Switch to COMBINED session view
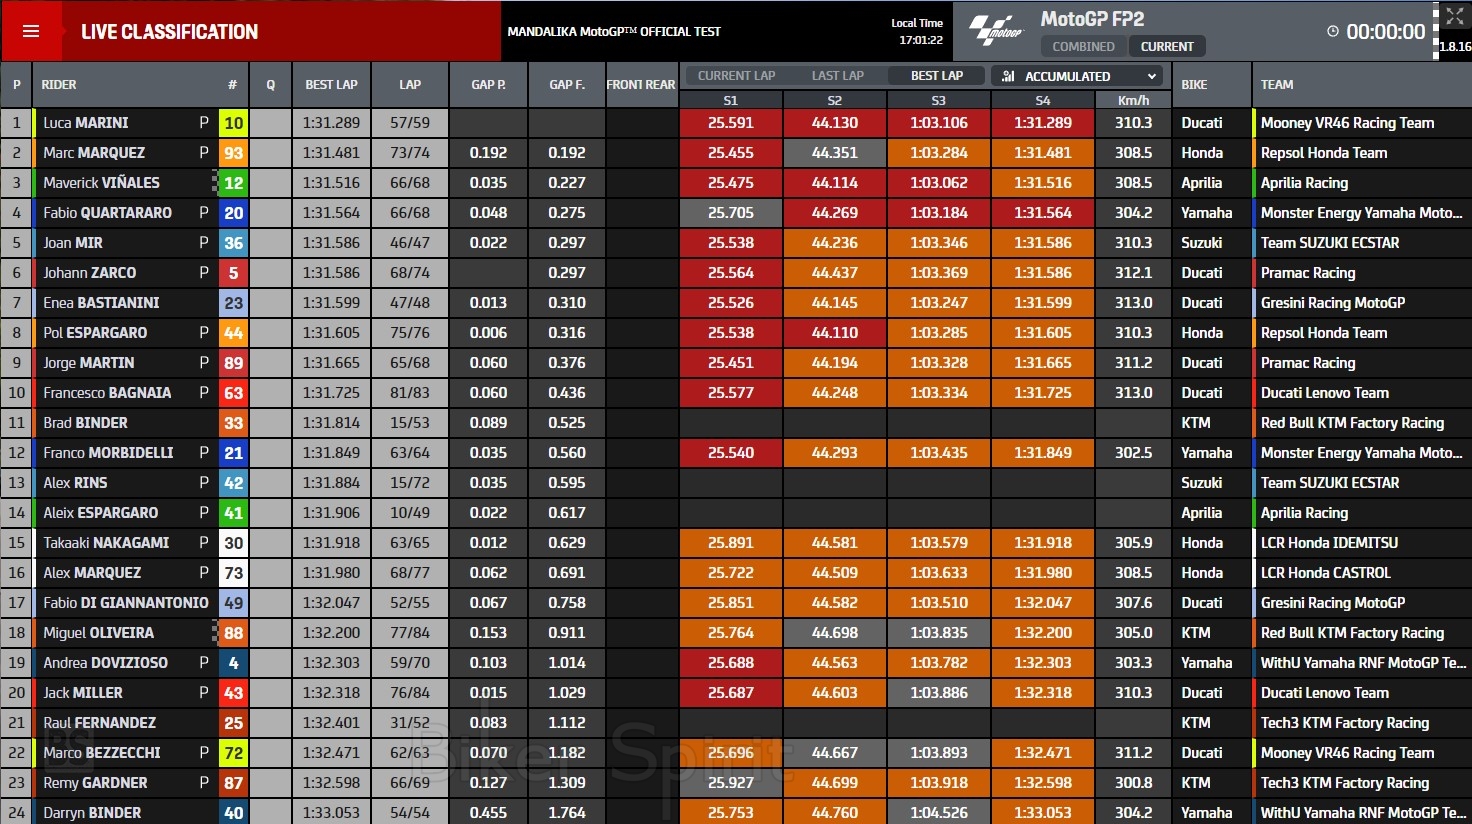This screenshot has width=1472, height=824. (x=1083, y=46)
